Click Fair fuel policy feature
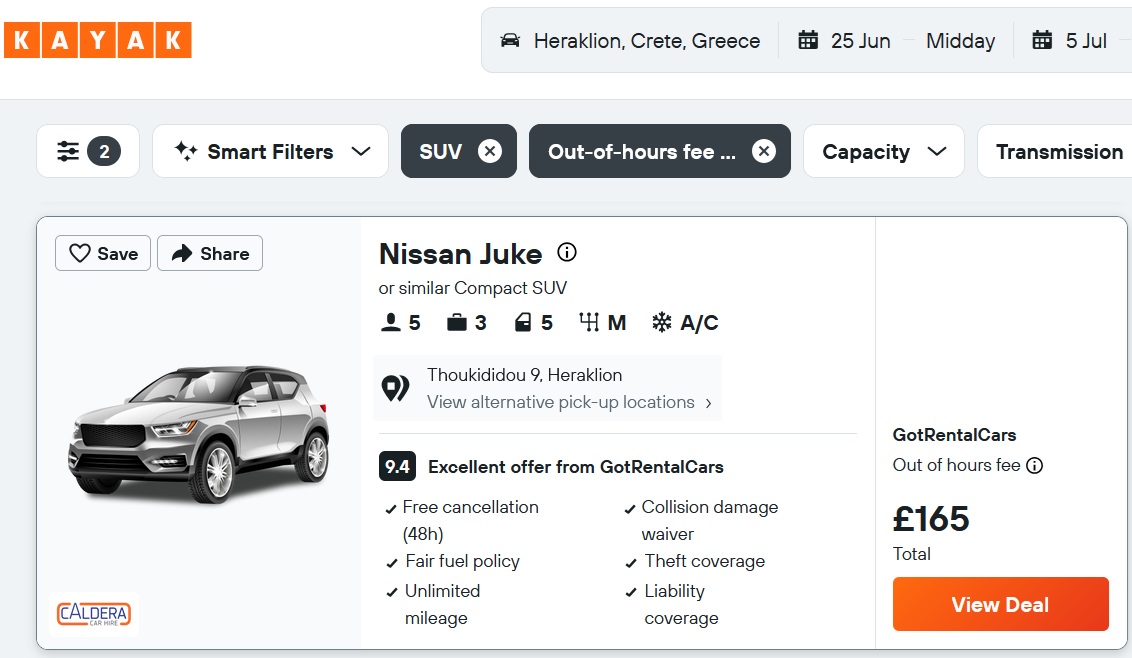 [453, 561]
